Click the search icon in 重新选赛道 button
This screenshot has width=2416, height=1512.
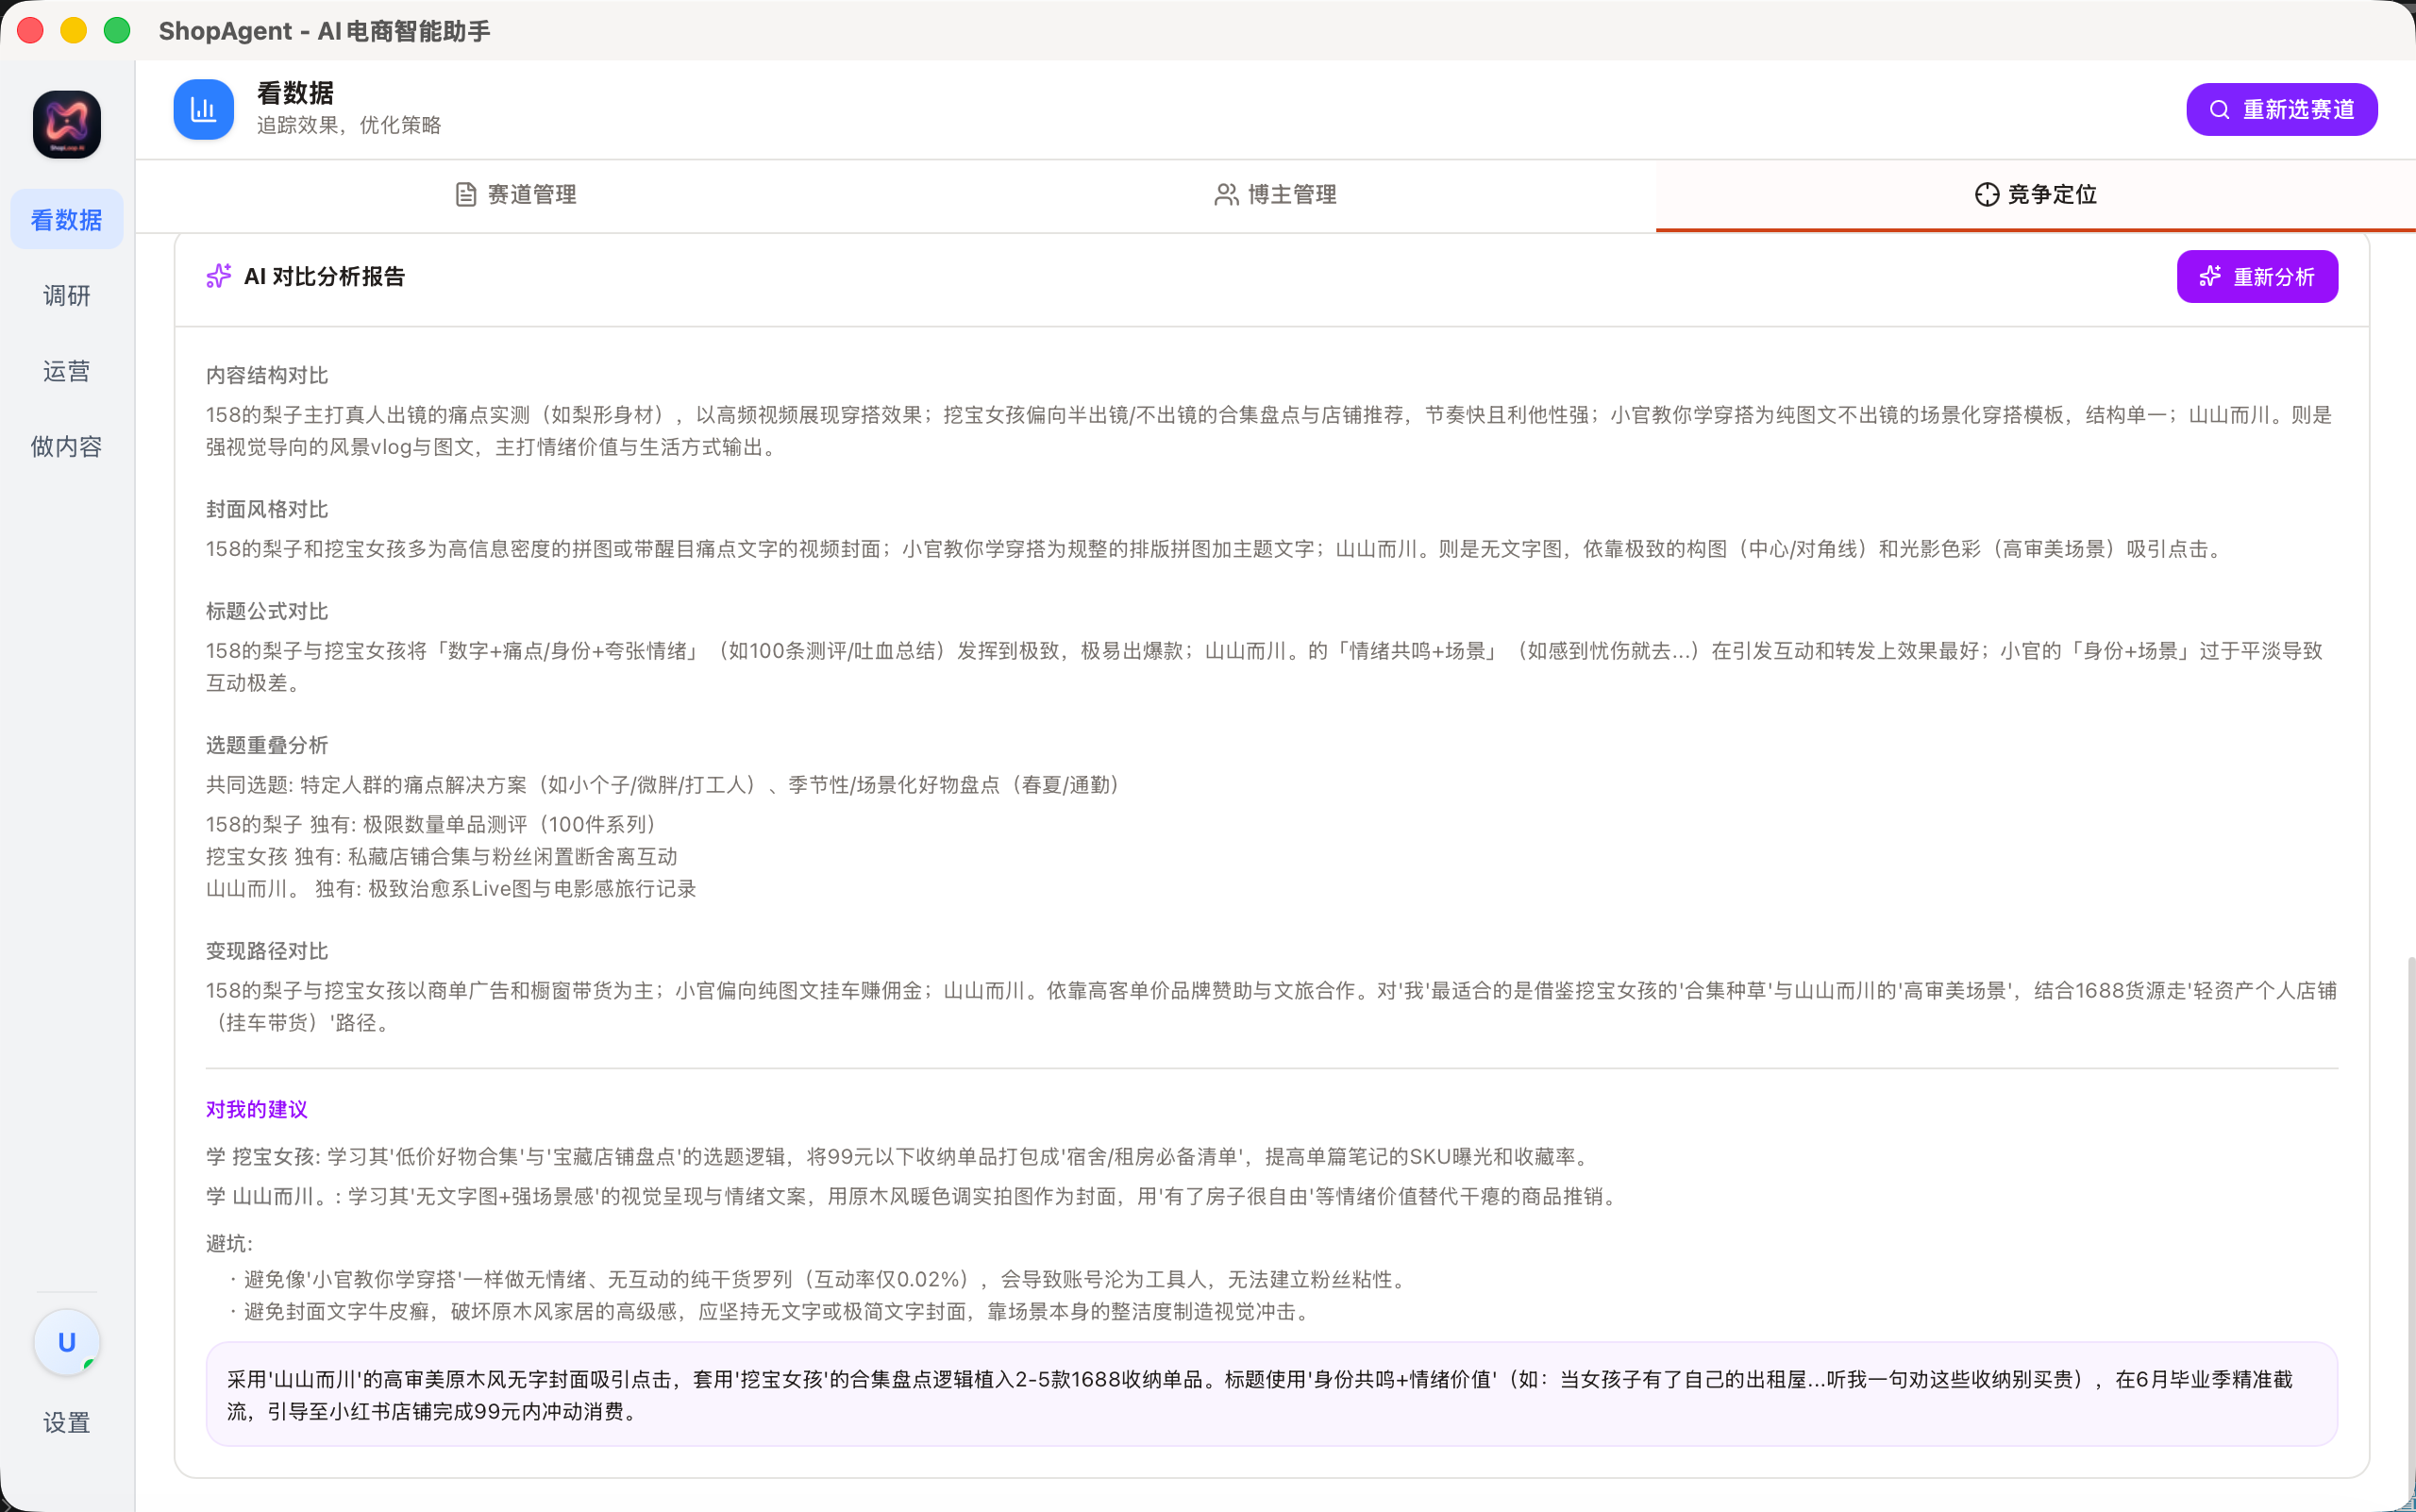(x=2219, y=110)
